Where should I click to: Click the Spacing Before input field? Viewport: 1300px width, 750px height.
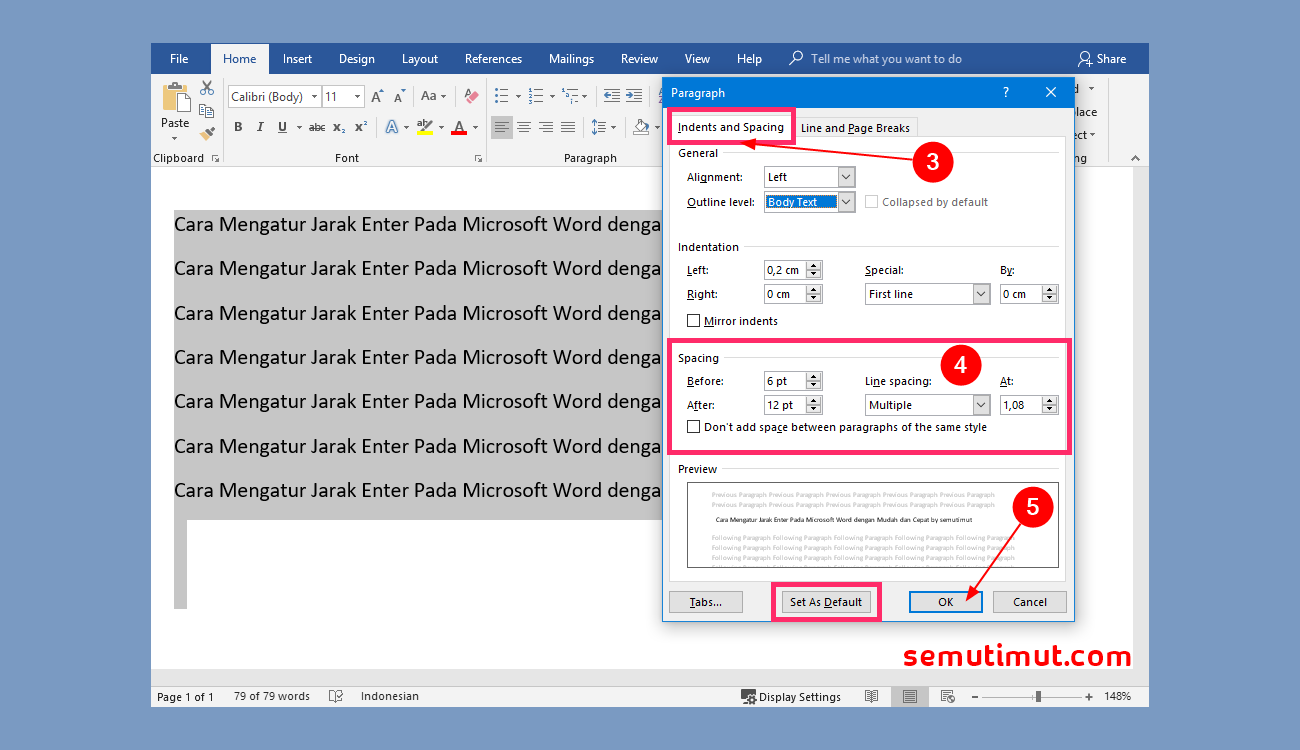coord(785,381)
